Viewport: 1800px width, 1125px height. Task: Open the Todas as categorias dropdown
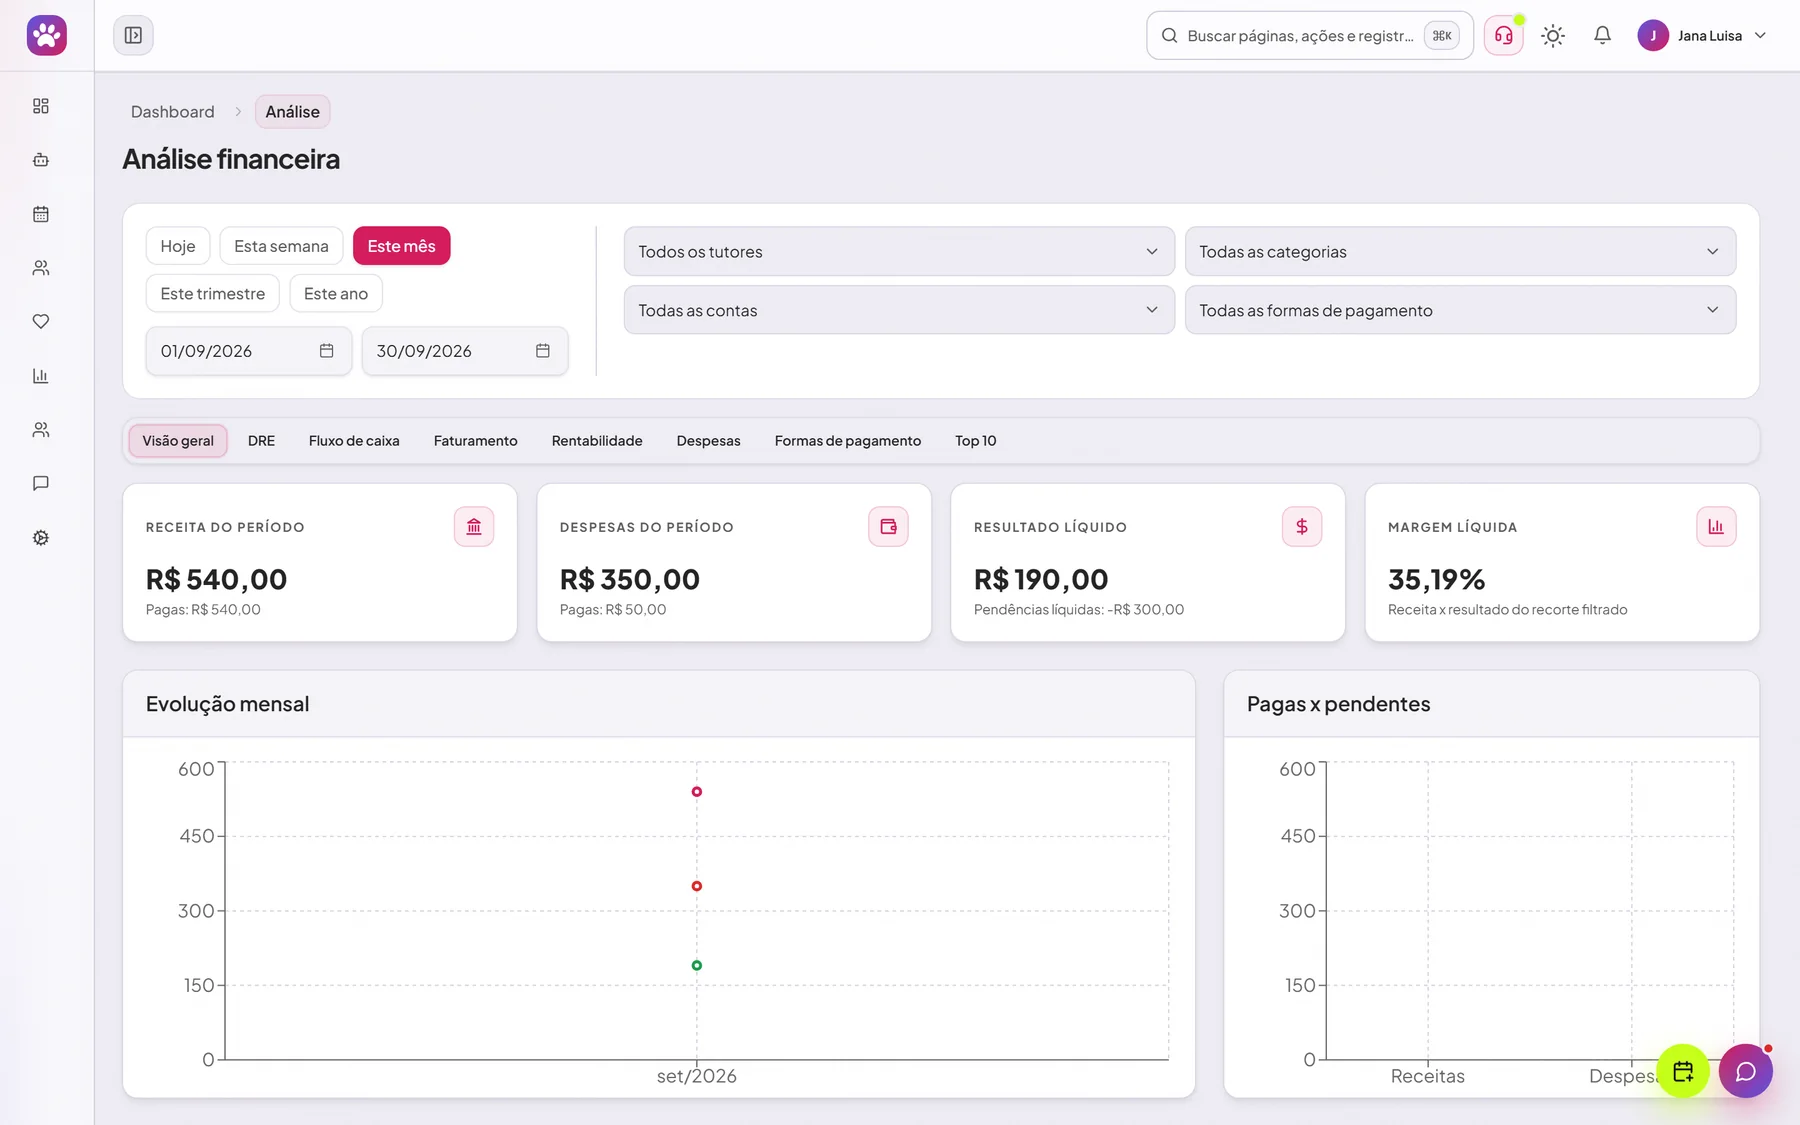[x=1460, y=252]
